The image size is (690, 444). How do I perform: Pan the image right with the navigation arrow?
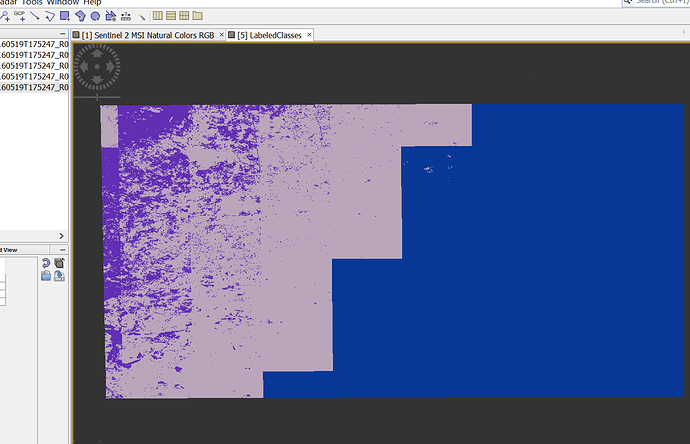tap(110, 67)
